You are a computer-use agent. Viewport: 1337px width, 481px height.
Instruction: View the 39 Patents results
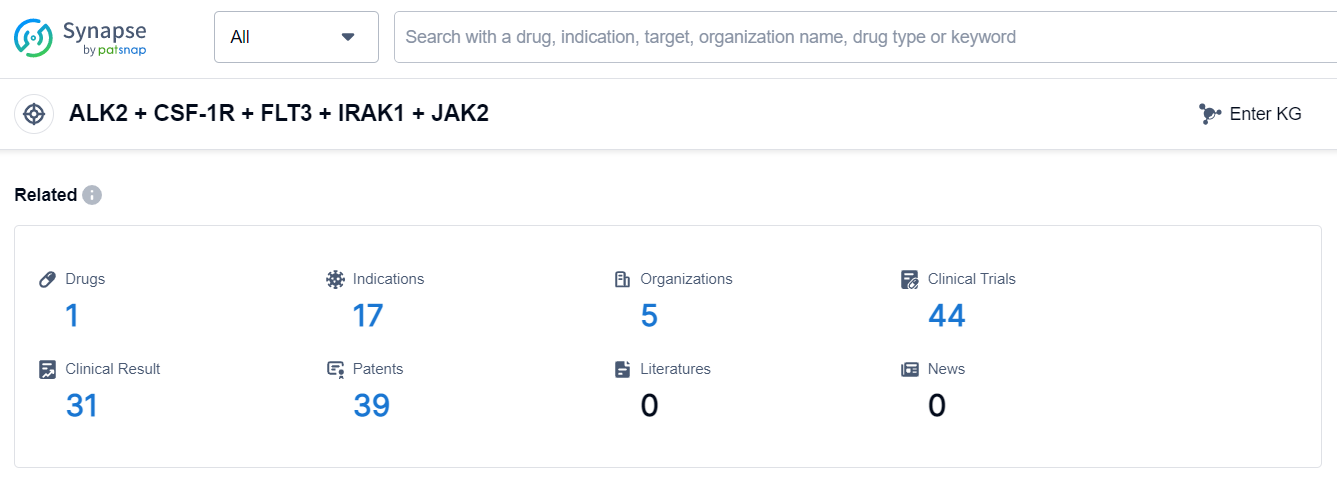[371, 405]
